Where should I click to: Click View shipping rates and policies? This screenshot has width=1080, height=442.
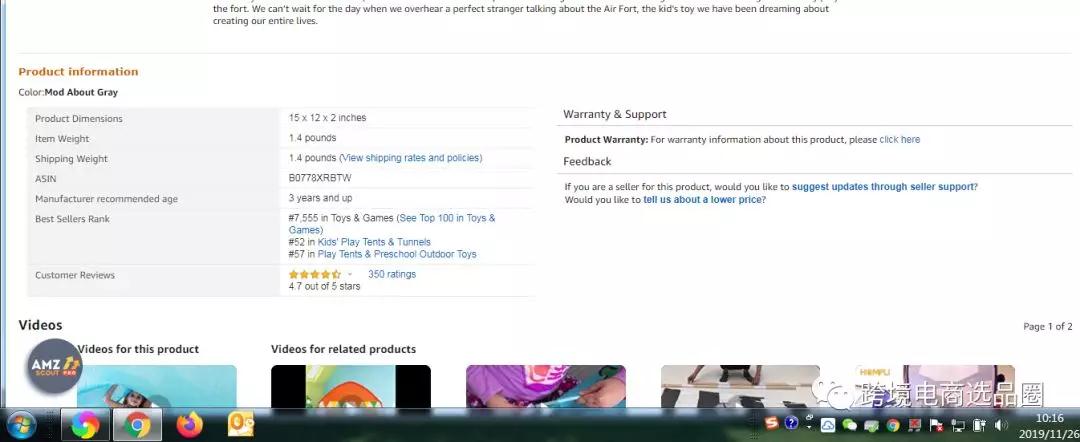click(410, 158)
